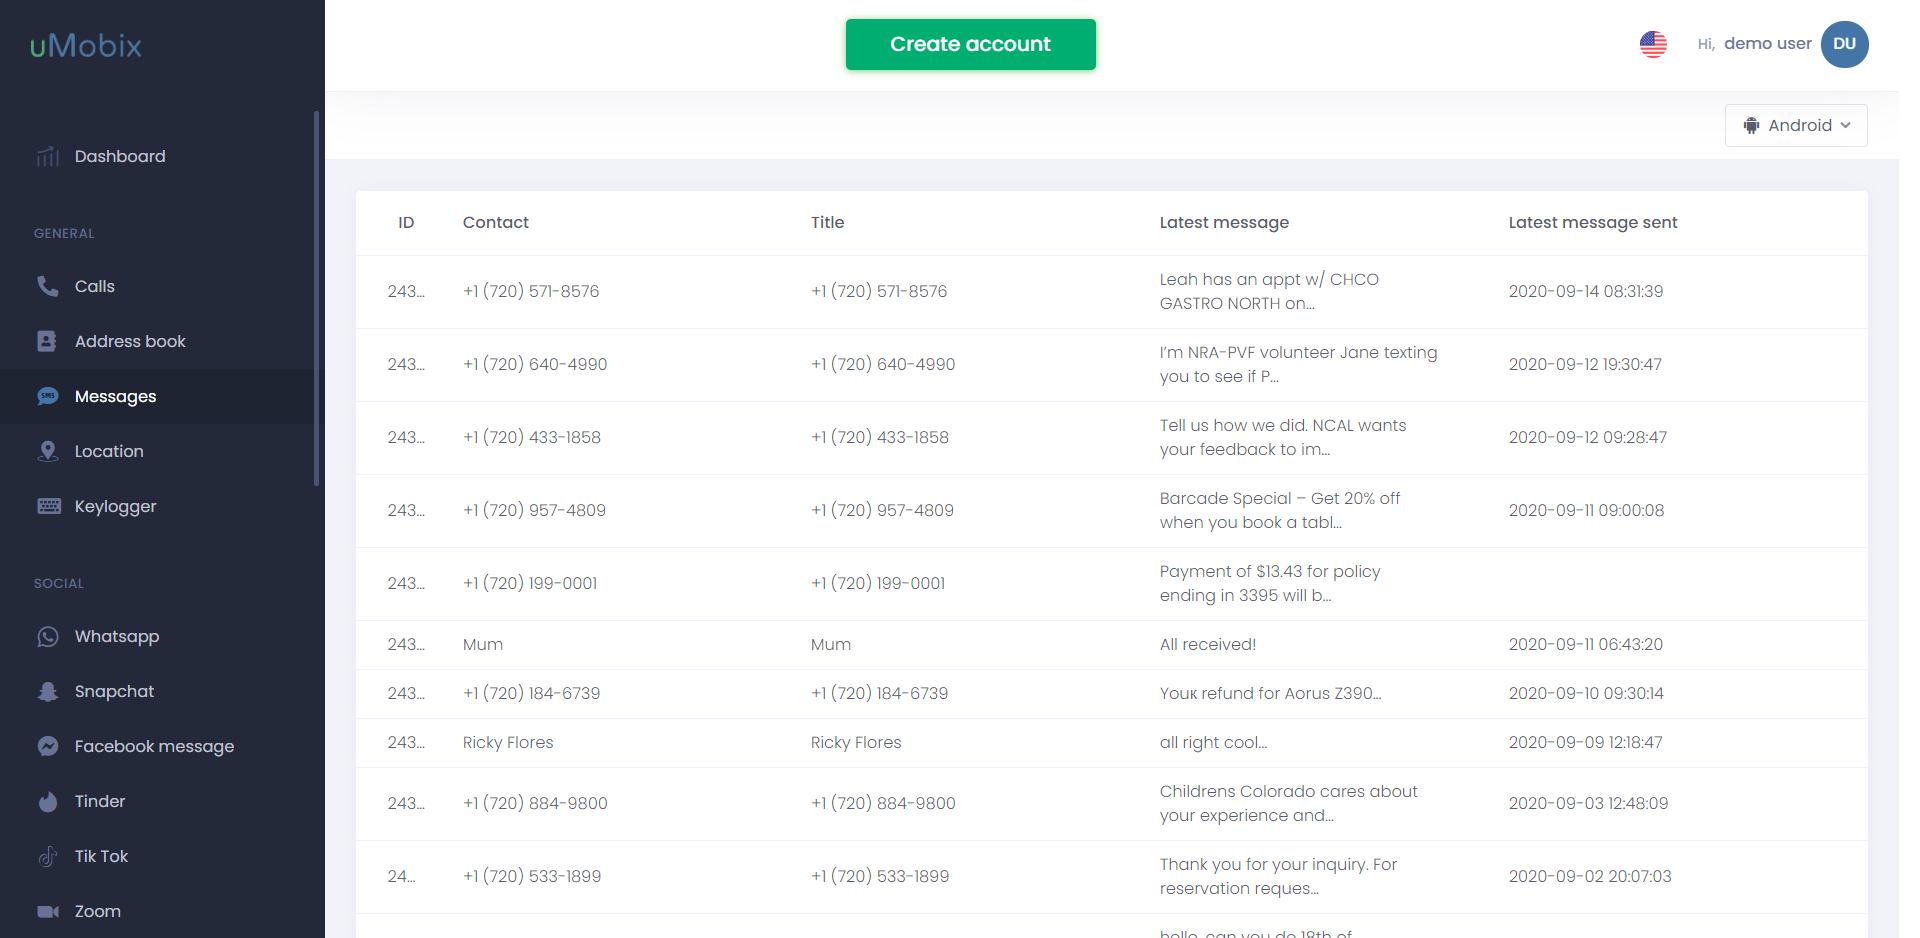The width and height of the screenshot is (1920, 938).
Task: Click the ID column header
Action: click(406, 222)
